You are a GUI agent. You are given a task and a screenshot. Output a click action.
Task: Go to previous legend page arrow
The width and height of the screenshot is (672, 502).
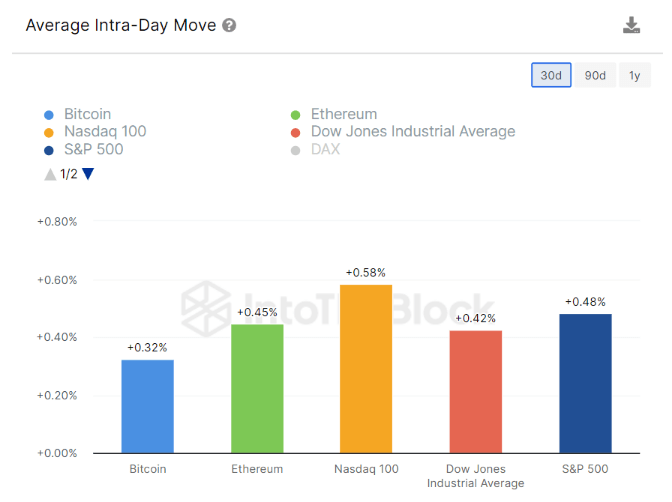click(x=50, y=174)
